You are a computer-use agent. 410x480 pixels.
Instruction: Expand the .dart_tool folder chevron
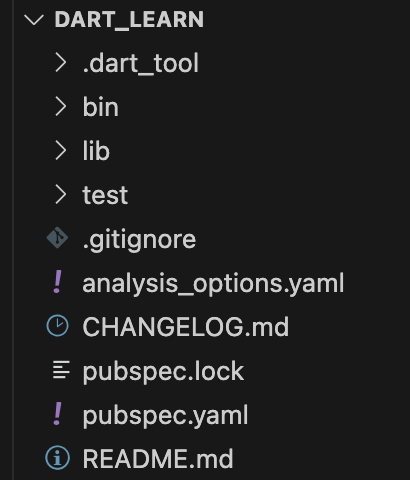(x=61, y=63)
